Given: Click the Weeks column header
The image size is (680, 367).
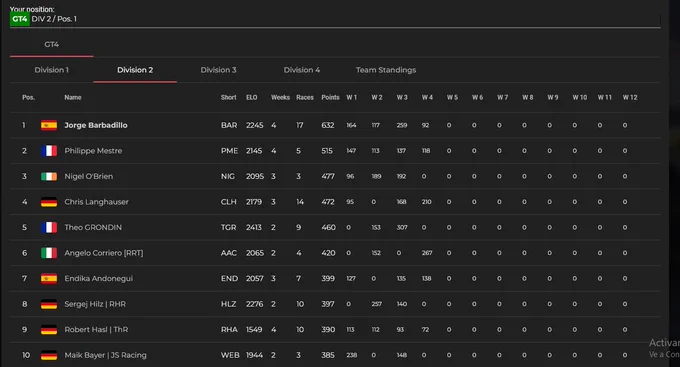Looking at the screenshot, I should coord(280,97).
